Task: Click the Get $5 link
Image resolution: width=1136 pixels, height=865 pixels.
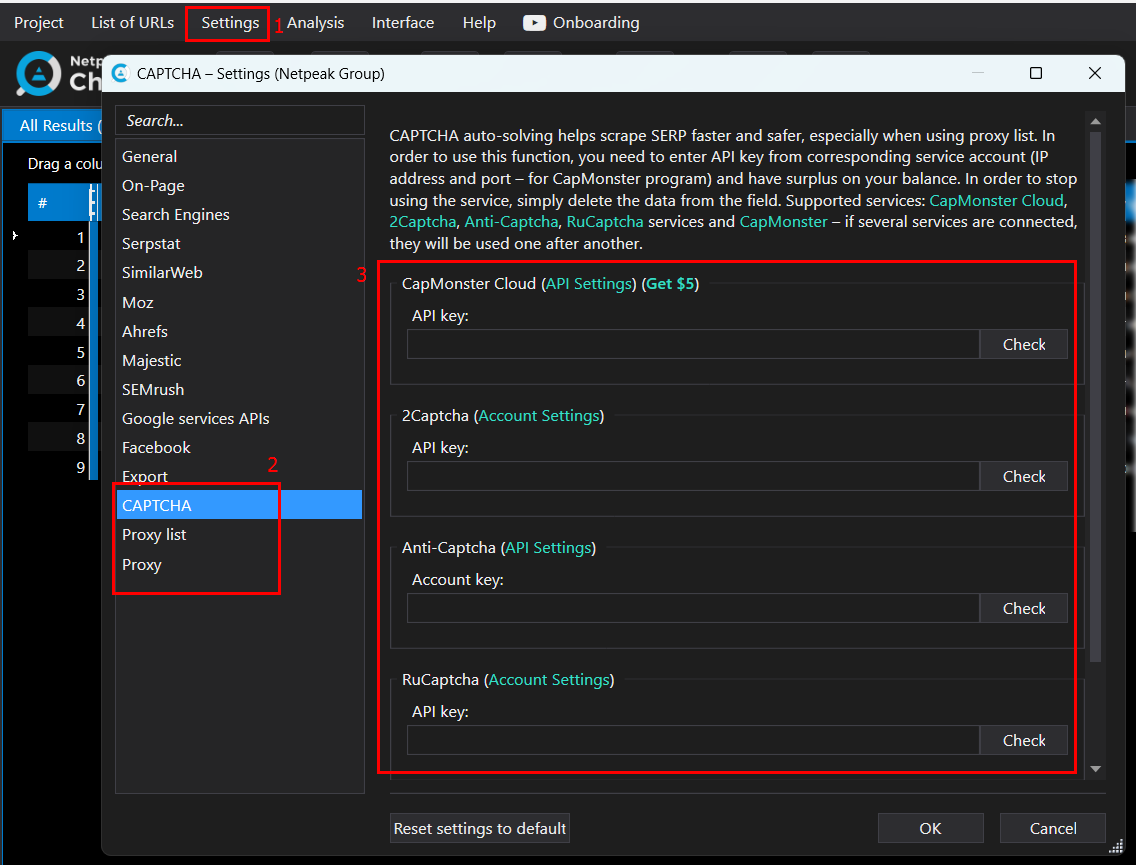Action: [x=670, y=283]
